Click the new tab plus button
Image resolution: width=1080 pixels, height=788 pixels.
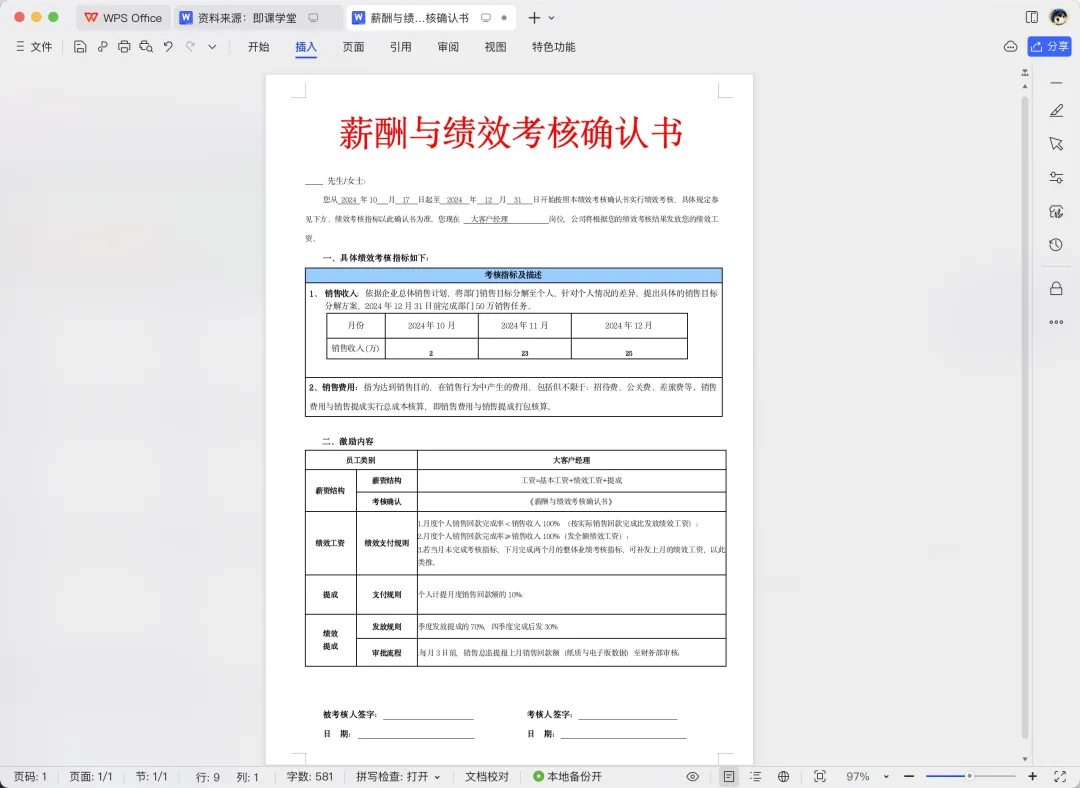(534, 18)
